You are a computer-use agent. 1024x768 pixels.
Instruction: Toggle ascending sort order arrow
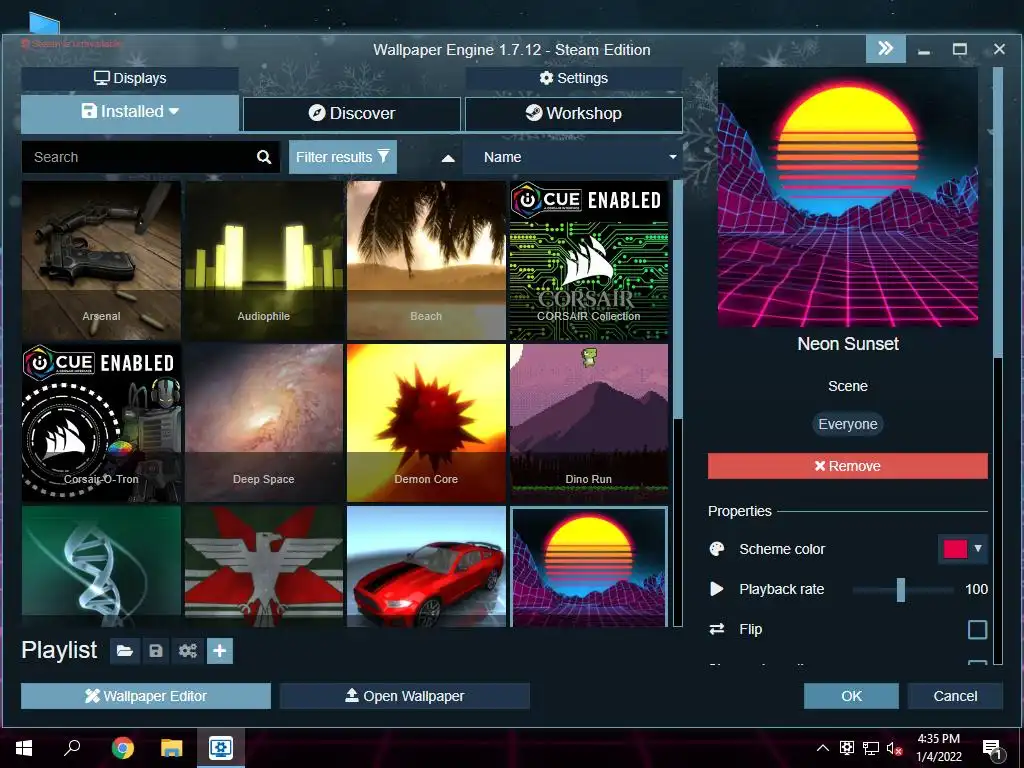(x=448, y=158)
